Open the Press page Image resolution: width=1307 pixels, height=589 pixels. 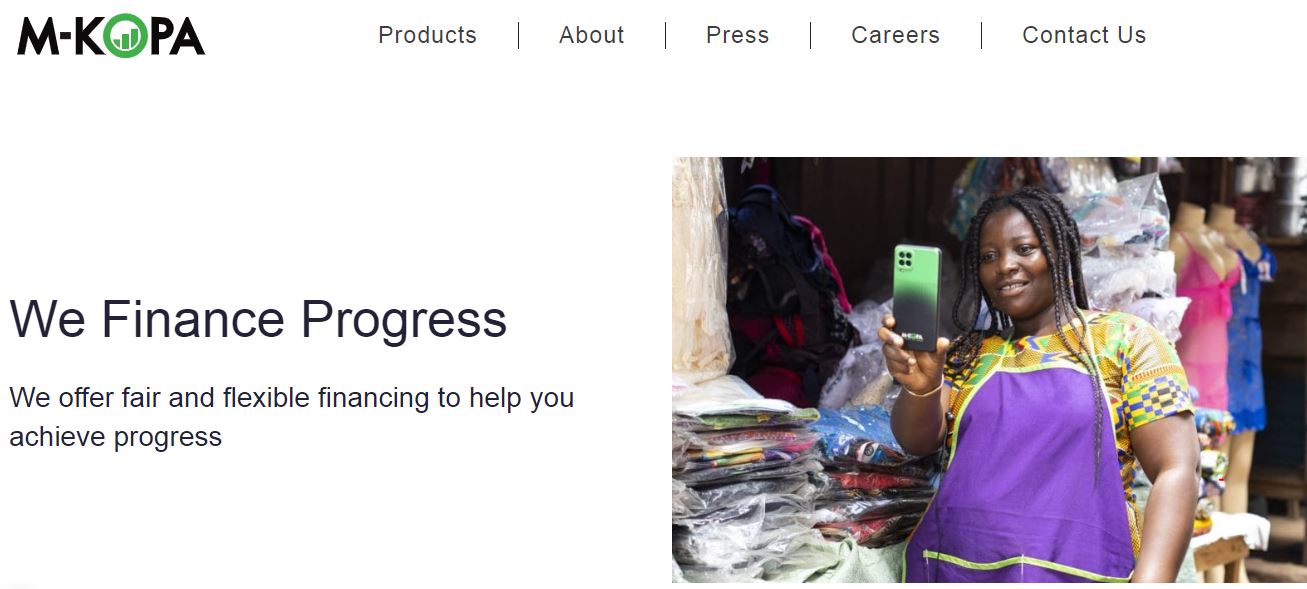[x=737, y=35]
